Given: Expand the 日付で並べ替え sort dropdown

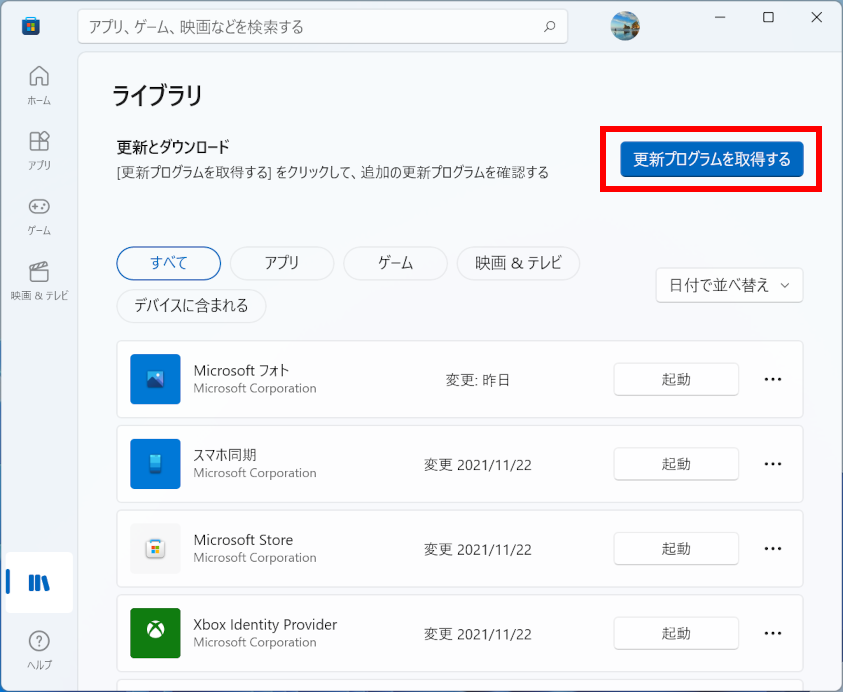Looking at the screenshot, I should pos(730,285).
